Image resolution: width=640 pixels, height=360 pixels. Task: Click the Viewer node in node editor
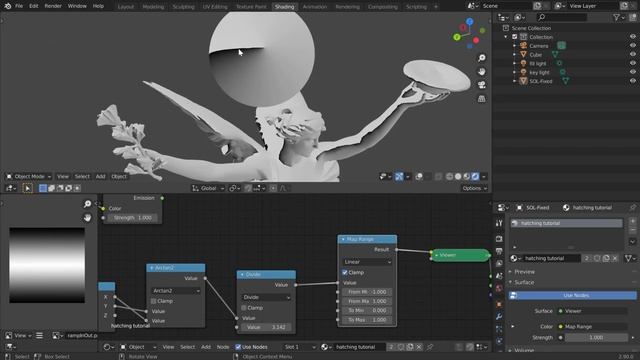coord(460,255)
